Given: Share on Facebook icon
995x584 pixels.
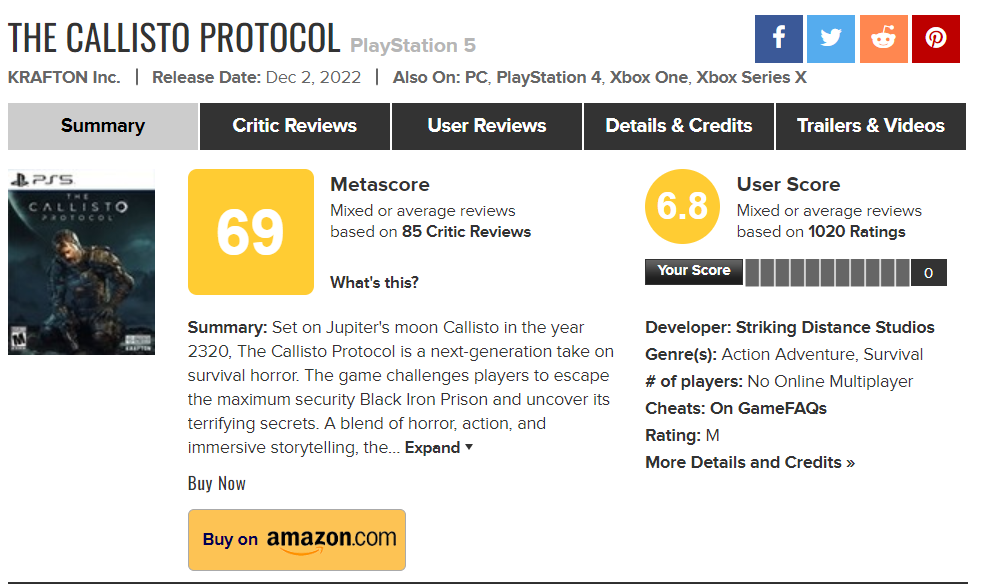Looking at the screenshot, I should (x=779, y=39).
